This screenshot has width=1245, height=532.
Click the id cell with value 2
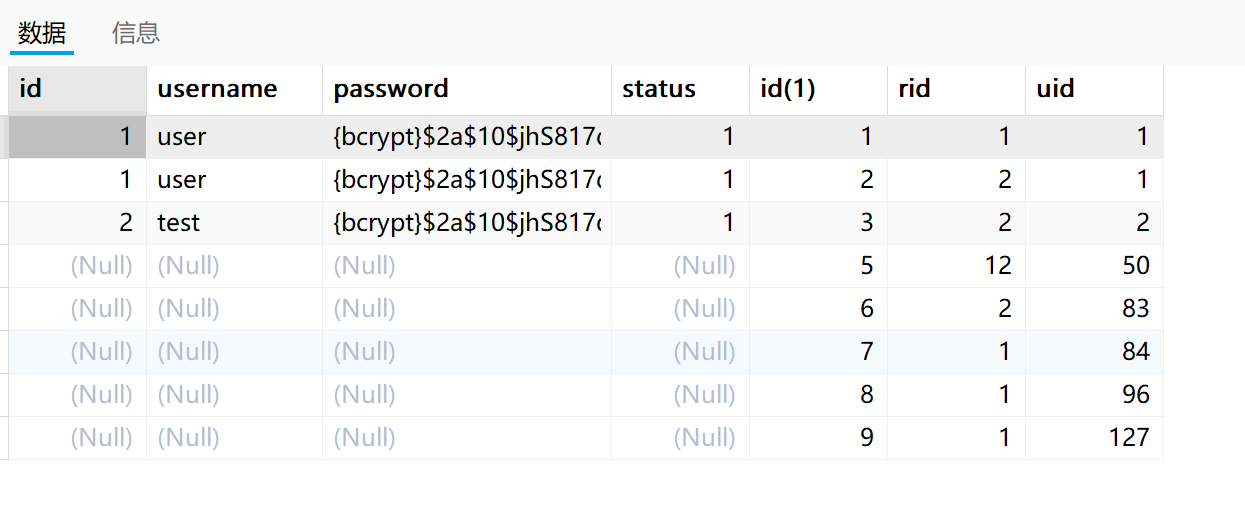[x=77, y=223]
